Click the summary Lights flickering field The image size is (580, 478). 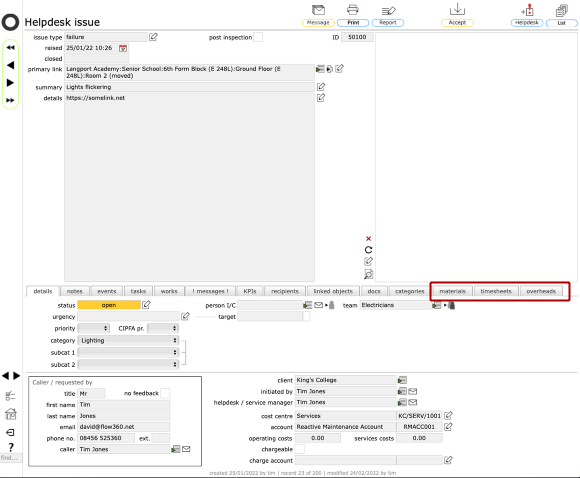189,87
